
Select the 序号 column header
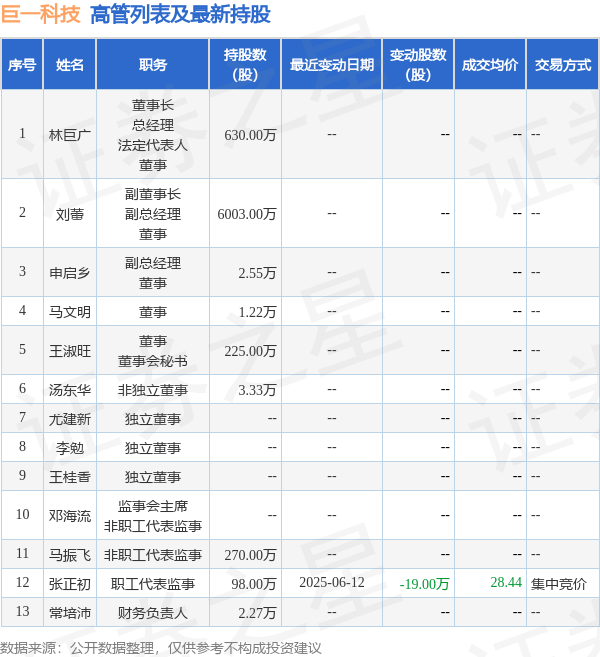22,65
